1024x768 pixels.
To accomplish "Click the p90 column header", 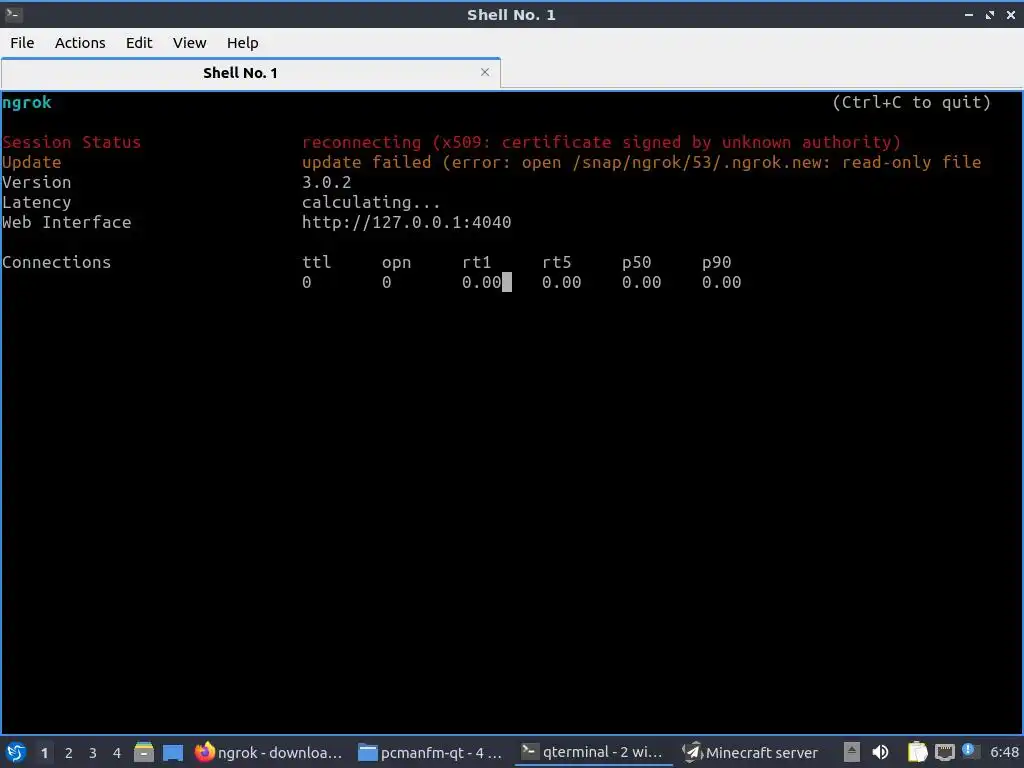I will [x=716, y=263].
